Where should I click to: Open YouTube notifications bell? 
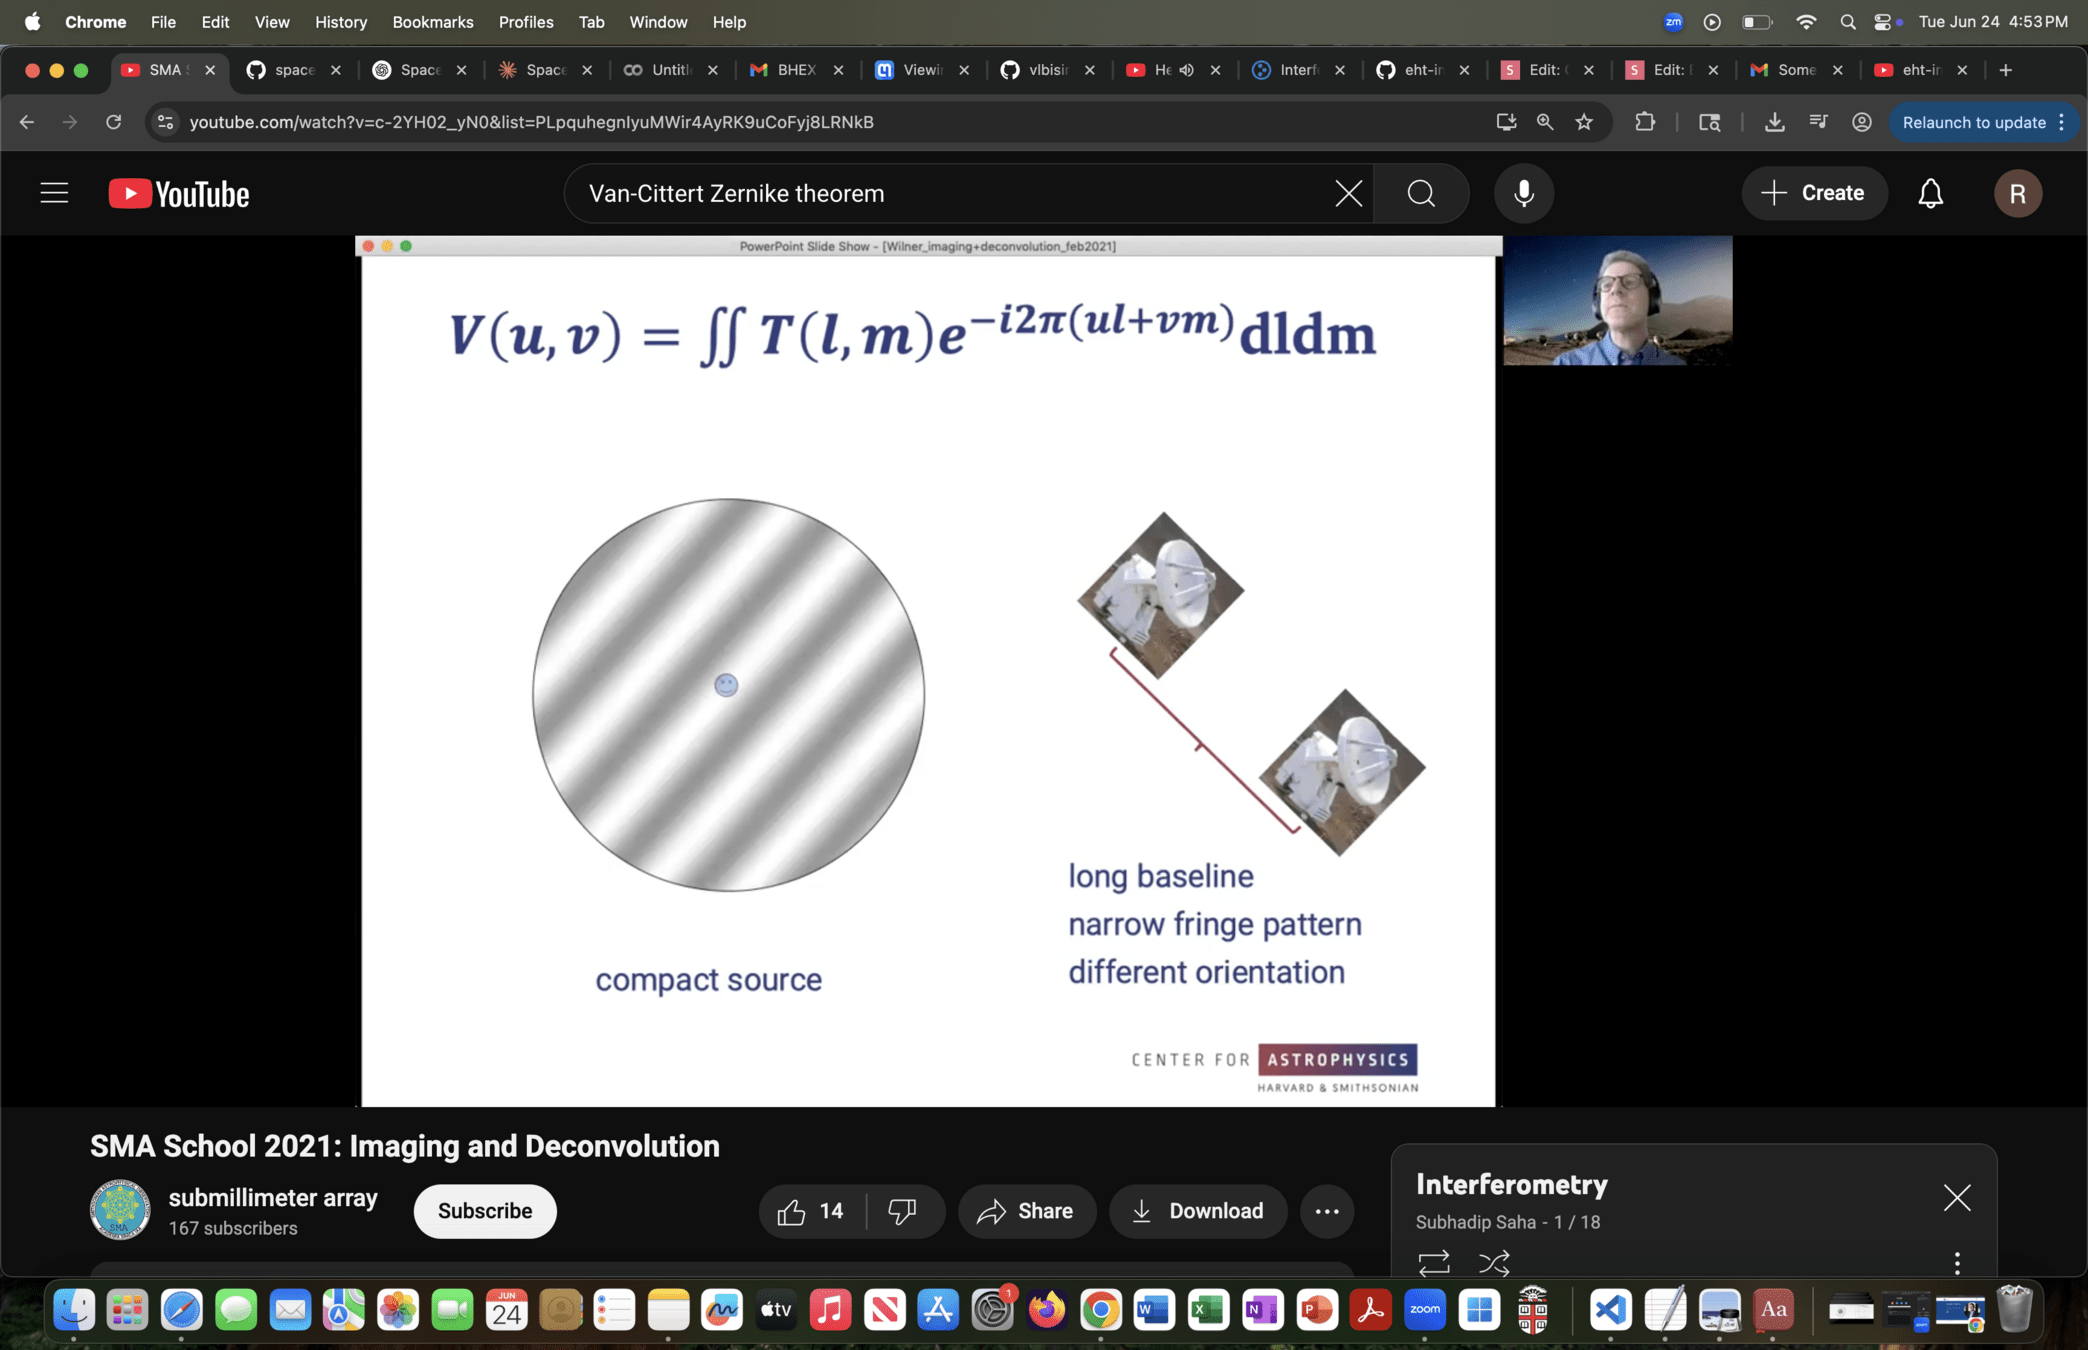tap(1930, 193)
